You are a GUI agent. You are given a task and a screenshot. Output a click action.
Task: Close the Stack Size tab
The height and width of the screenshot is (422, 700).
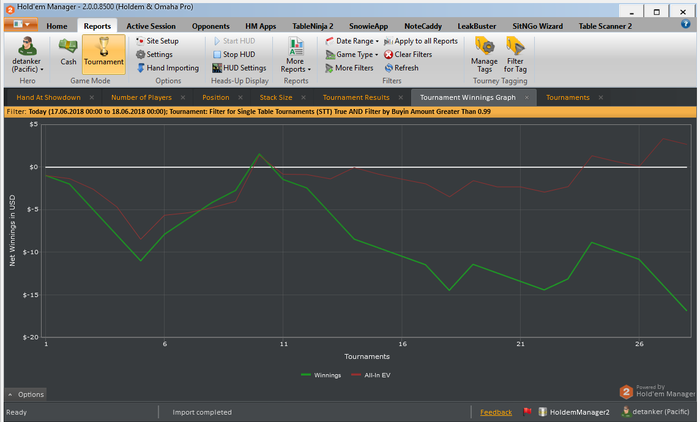pyautogui.click(x=303, y=97)
